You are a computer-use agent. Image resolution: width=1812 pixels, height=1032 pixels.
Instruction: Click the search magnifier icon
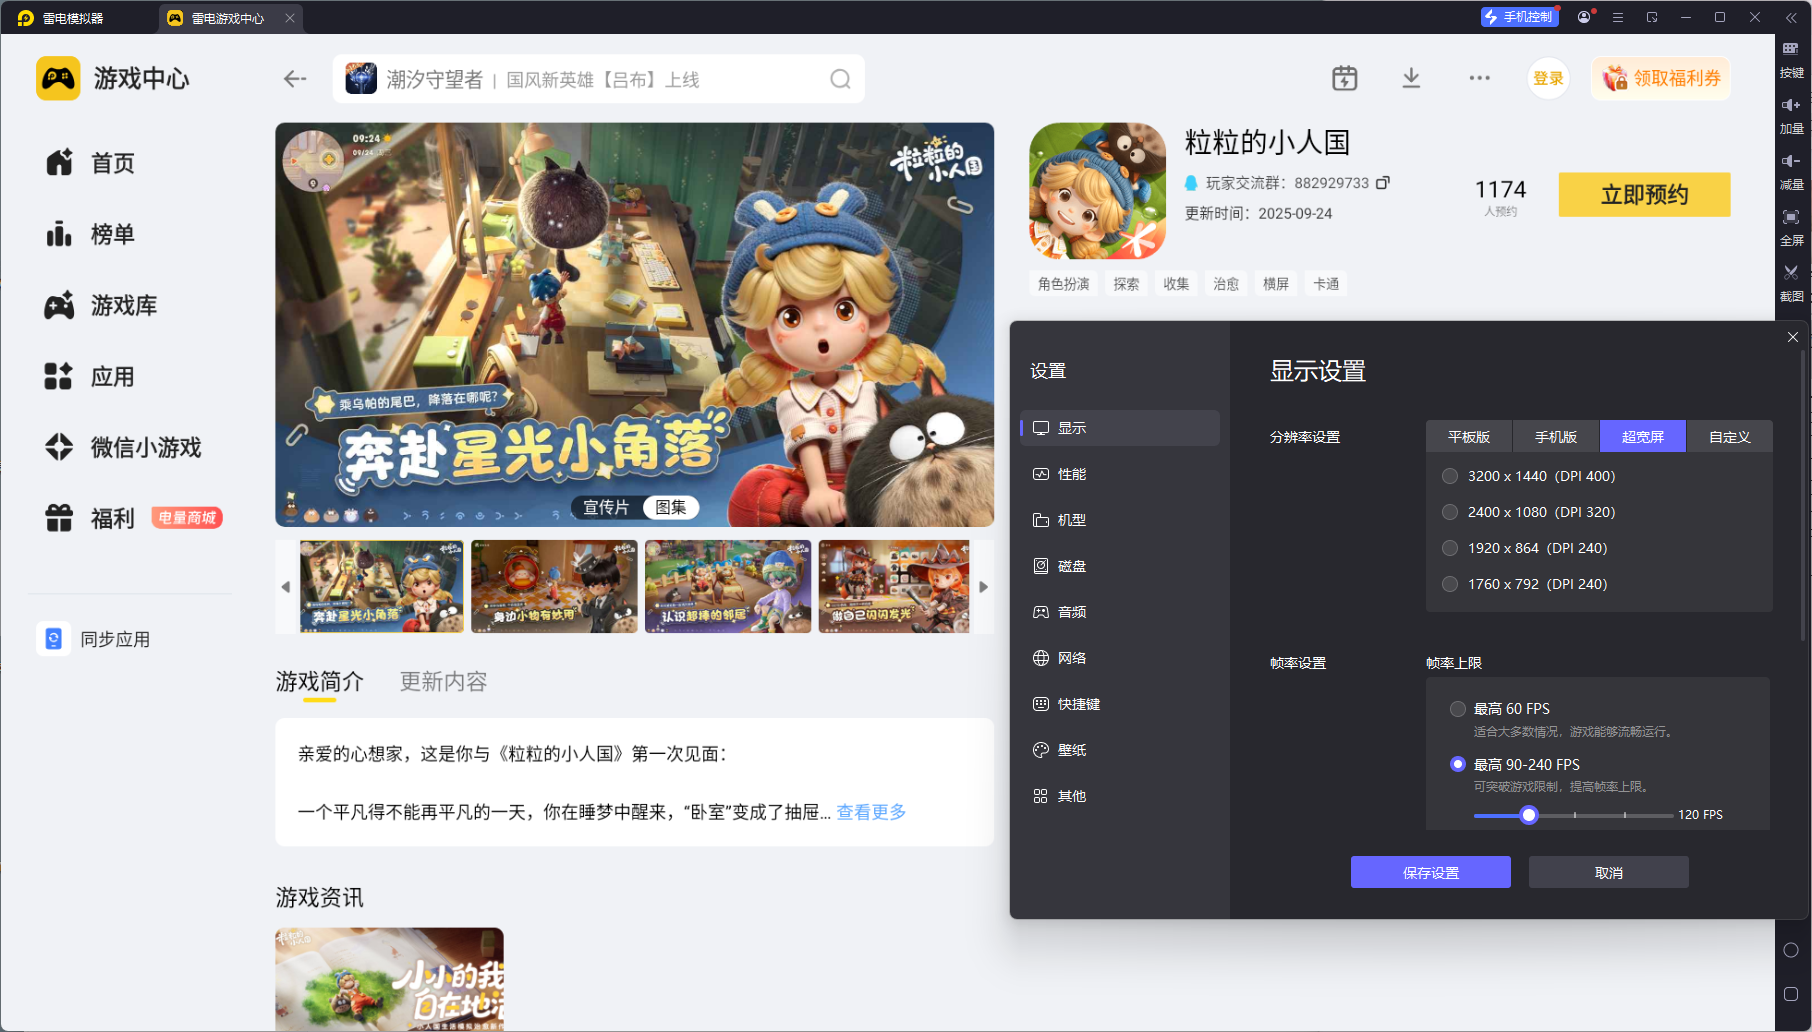click(840, 79)
